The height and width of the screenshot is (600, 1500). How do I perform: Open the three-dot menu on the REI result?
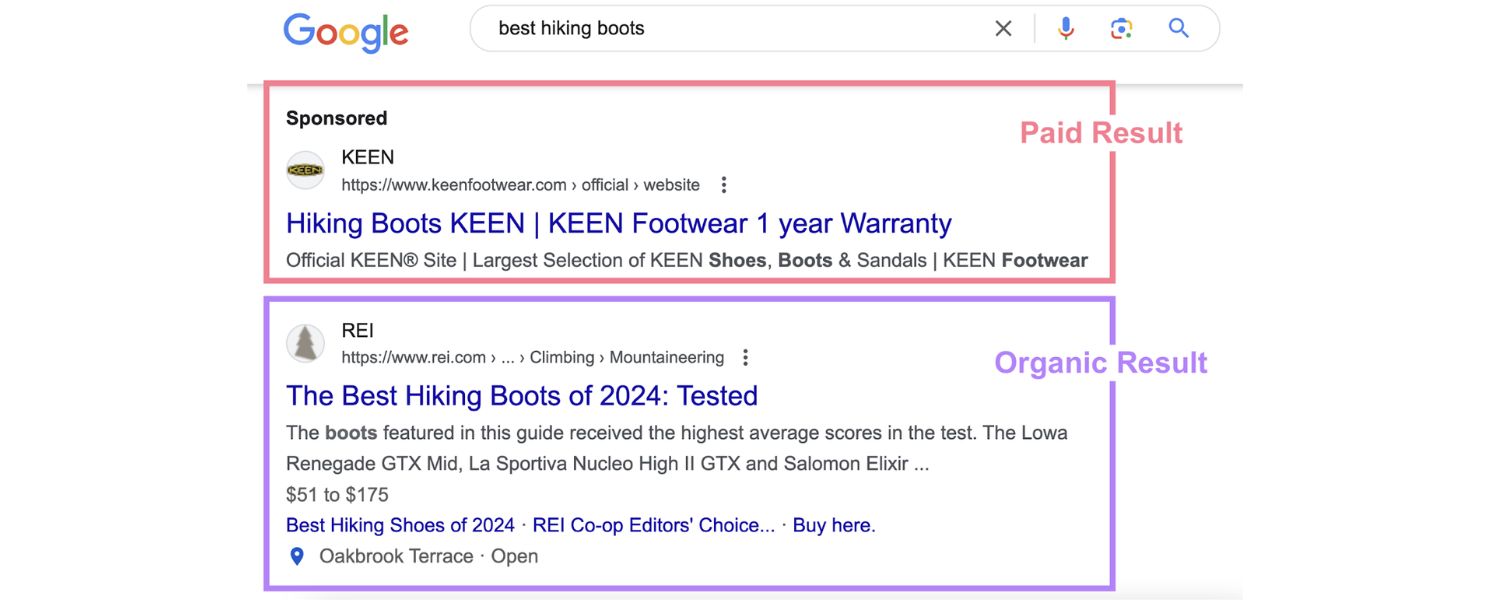click(x=745, y=356)
